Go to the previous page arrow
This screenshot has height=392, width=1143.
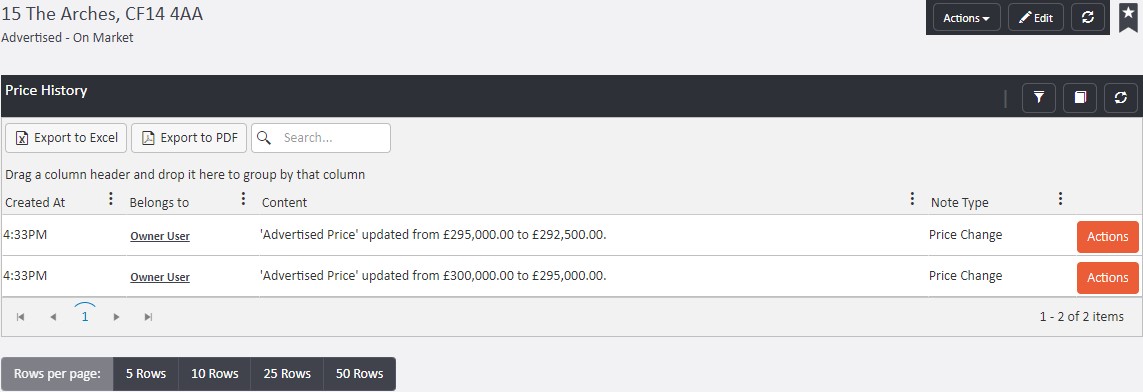pyautogui.click(x=52, y=317)
